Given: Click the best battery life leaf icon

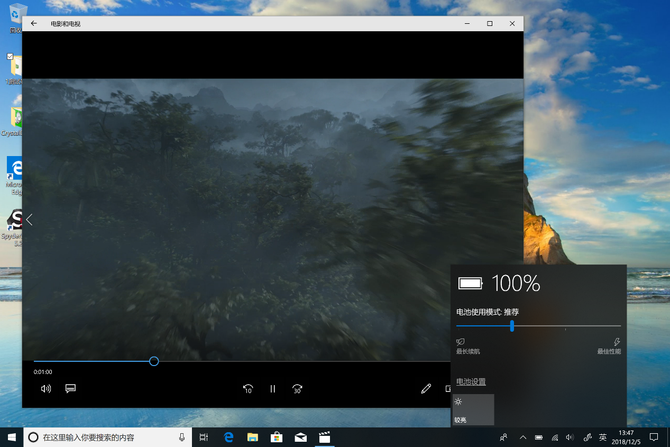Looking at the screenshot, I should pyautogui.click(x=460, y=341).
